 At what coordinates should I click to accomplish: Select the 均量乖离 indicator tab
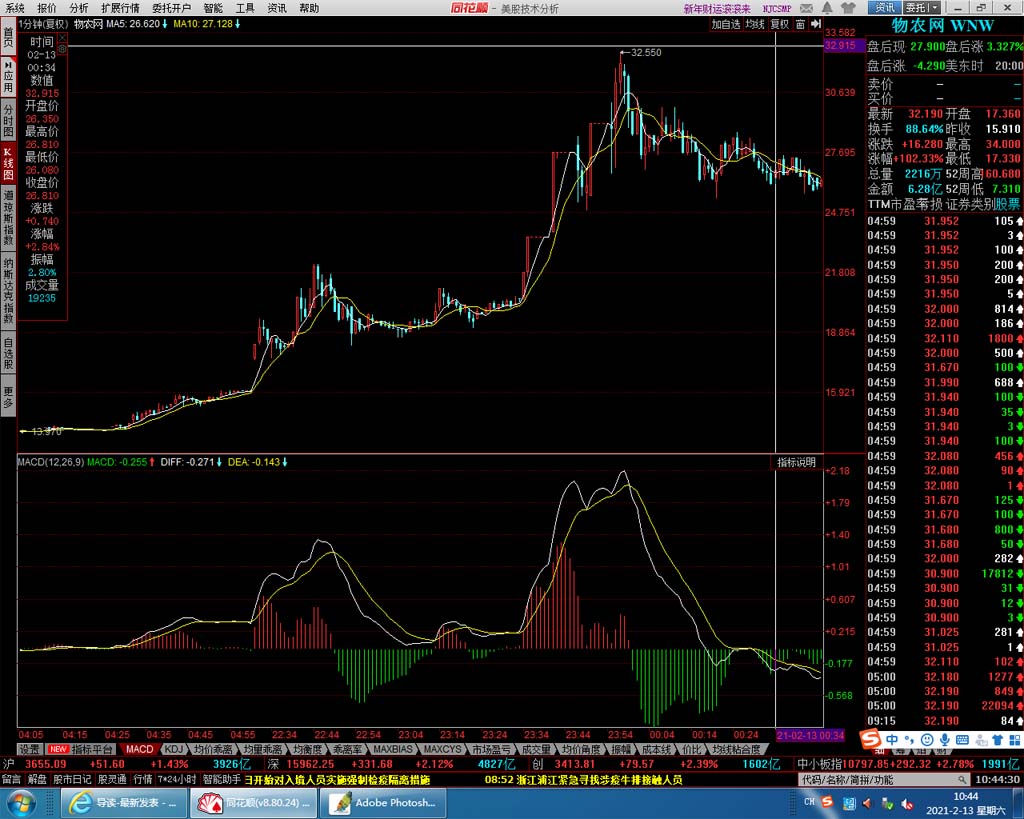point(263,749)
